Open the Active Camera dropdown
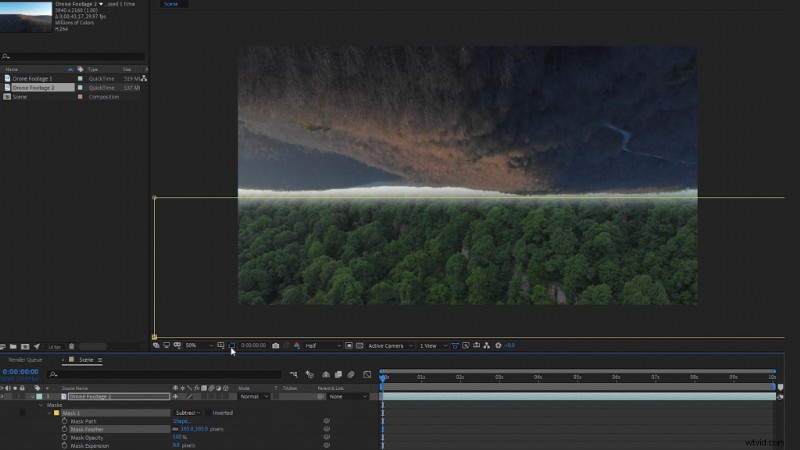This screenshot has width=800, height=450. 390,345
